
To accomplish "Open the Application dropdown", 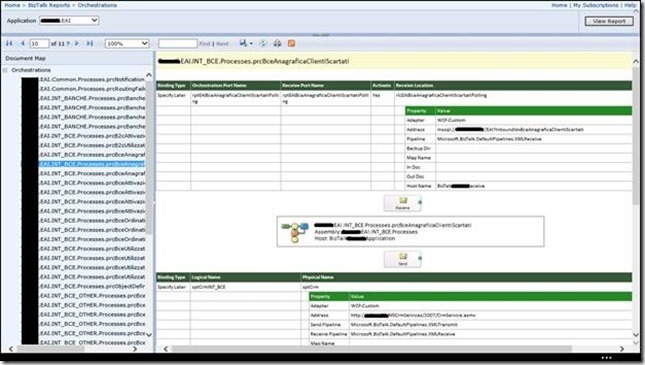I will tap(69, 20).
